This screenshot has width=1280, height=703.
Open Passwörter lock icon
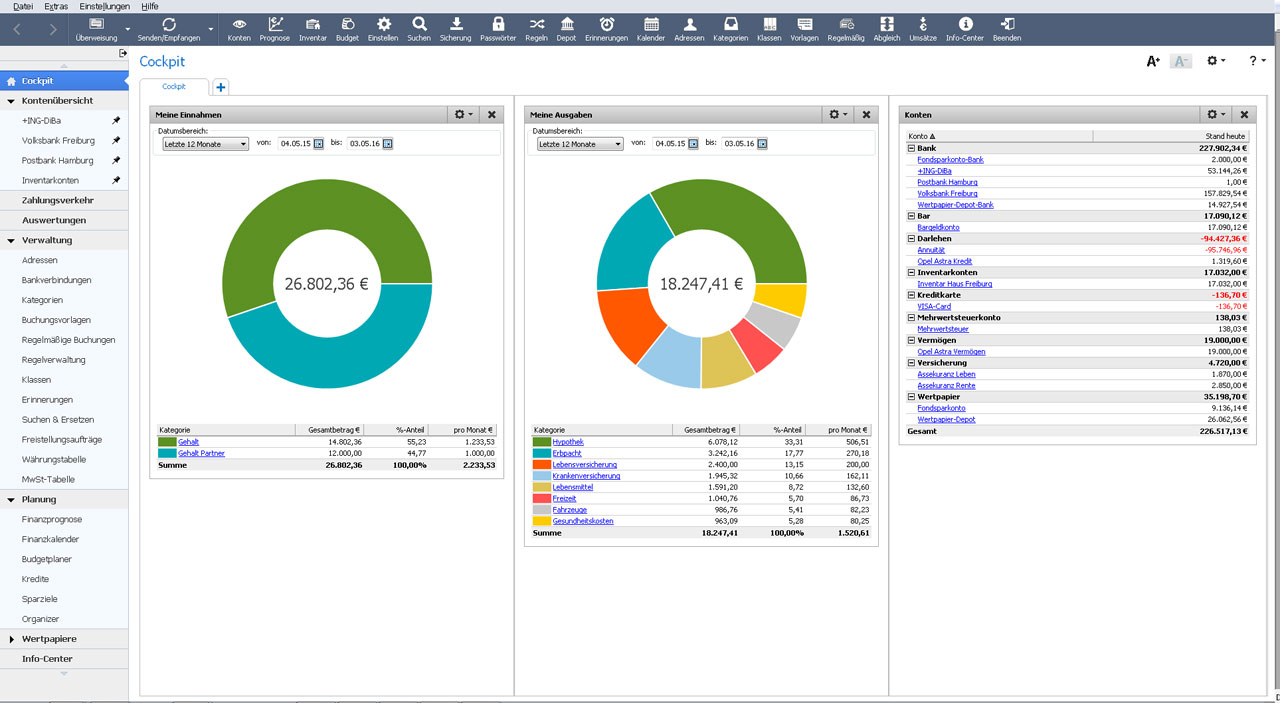pos(498,28)
